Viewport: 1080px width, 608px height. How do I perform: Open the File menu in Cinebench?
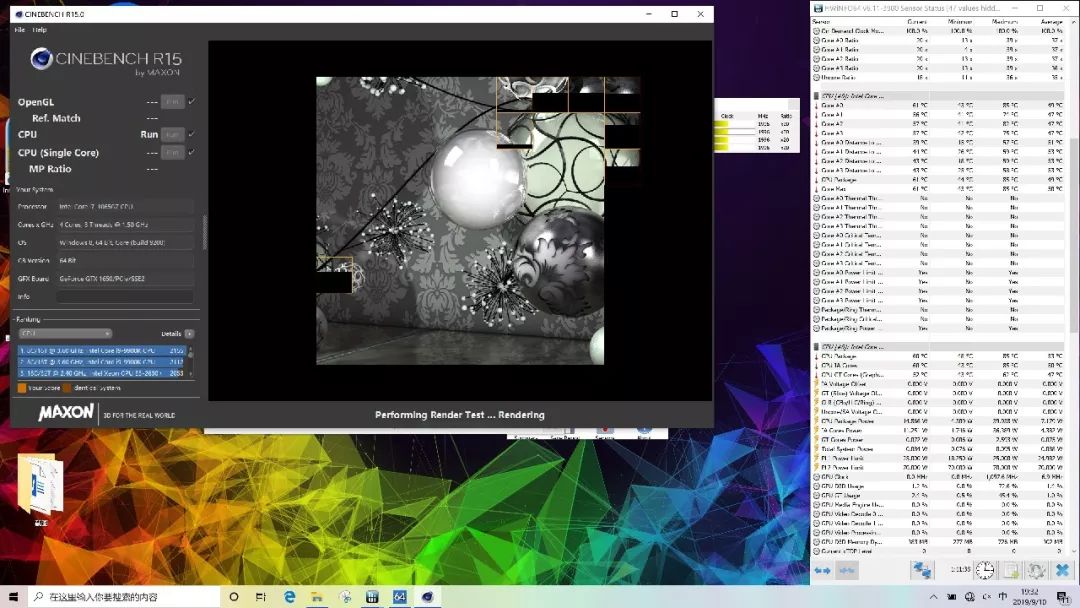pyautogui.click(x=19, y=30)
